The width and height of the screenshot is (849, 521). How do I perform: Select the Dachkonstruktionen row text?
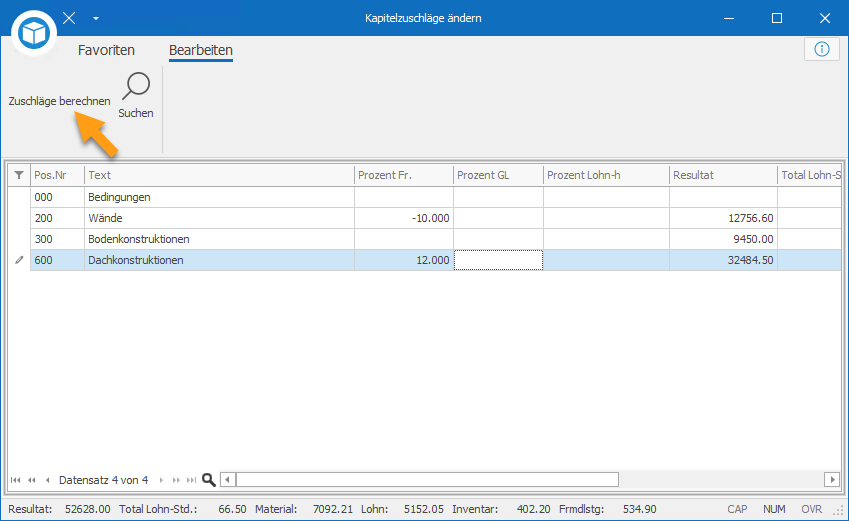(x=136, y=260)
